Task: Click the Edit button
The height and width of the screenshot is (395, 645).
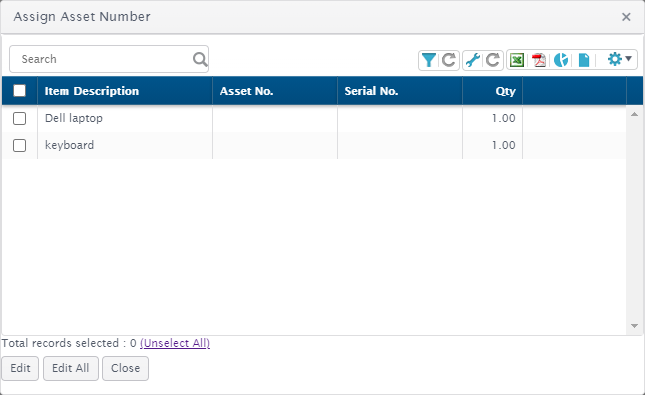Action: click(20, 368)
